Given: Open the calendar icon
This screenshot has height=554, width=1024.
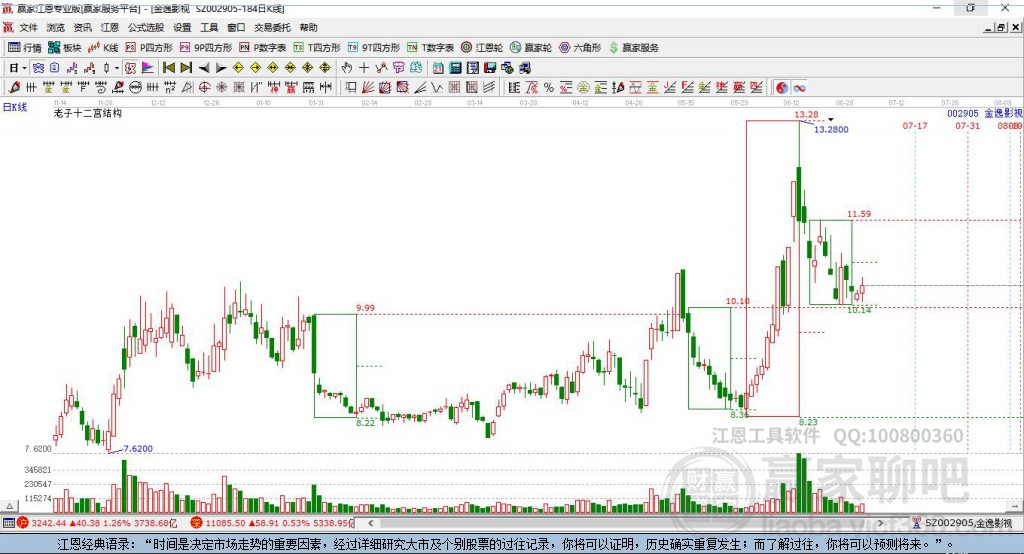Looking at the screenshot, I should pyautogui.click(x=438, y=68).
